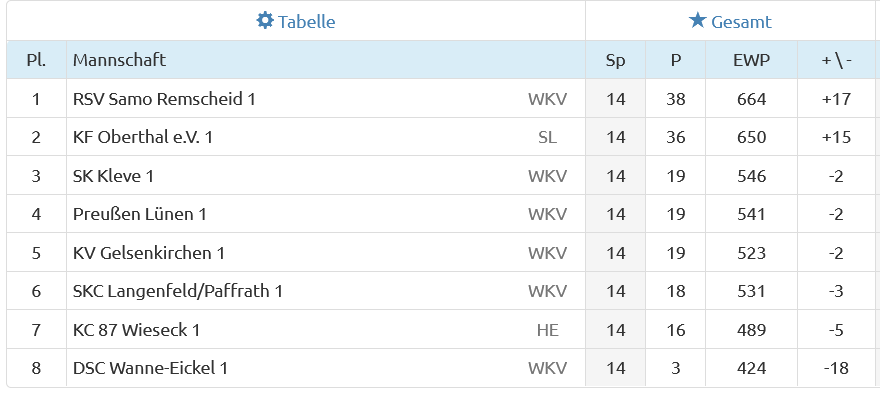Sort by the Pl. column header
The width and height of the screenshot is (880, 400).
coord(36,60)
